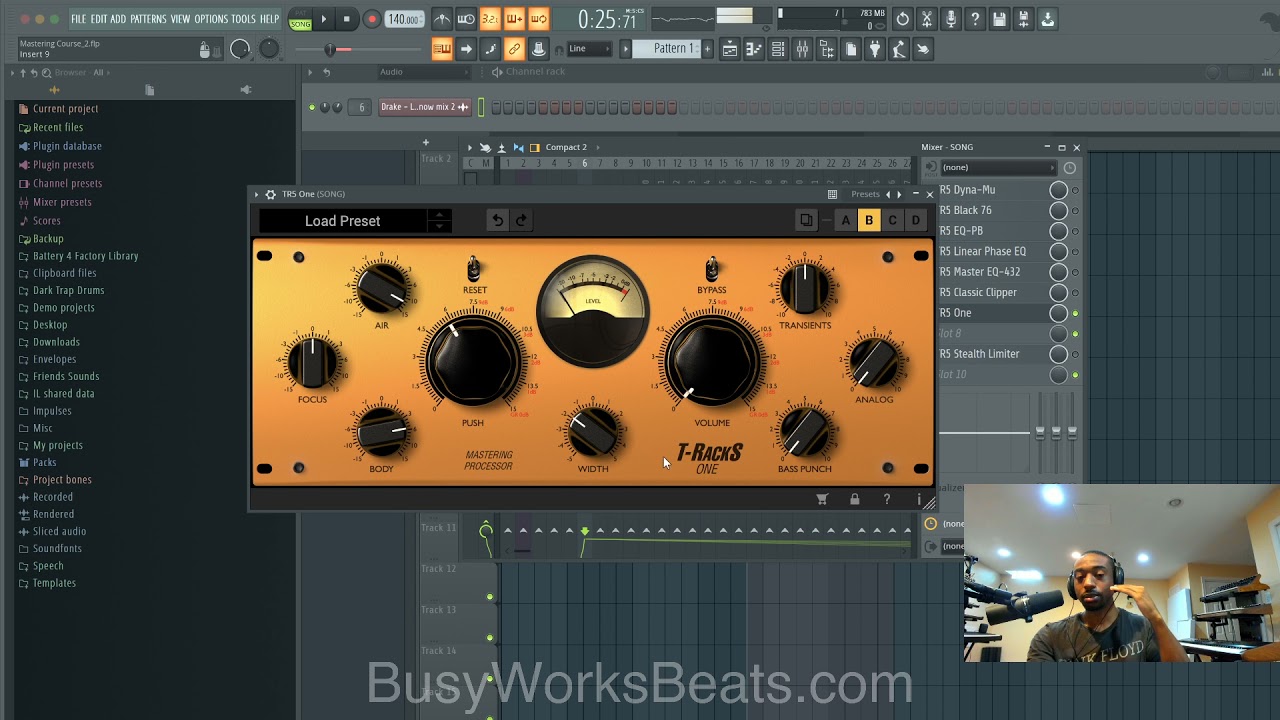
Task: Toggle the R5 One slot enable LED
Action: click(1075, 313)
